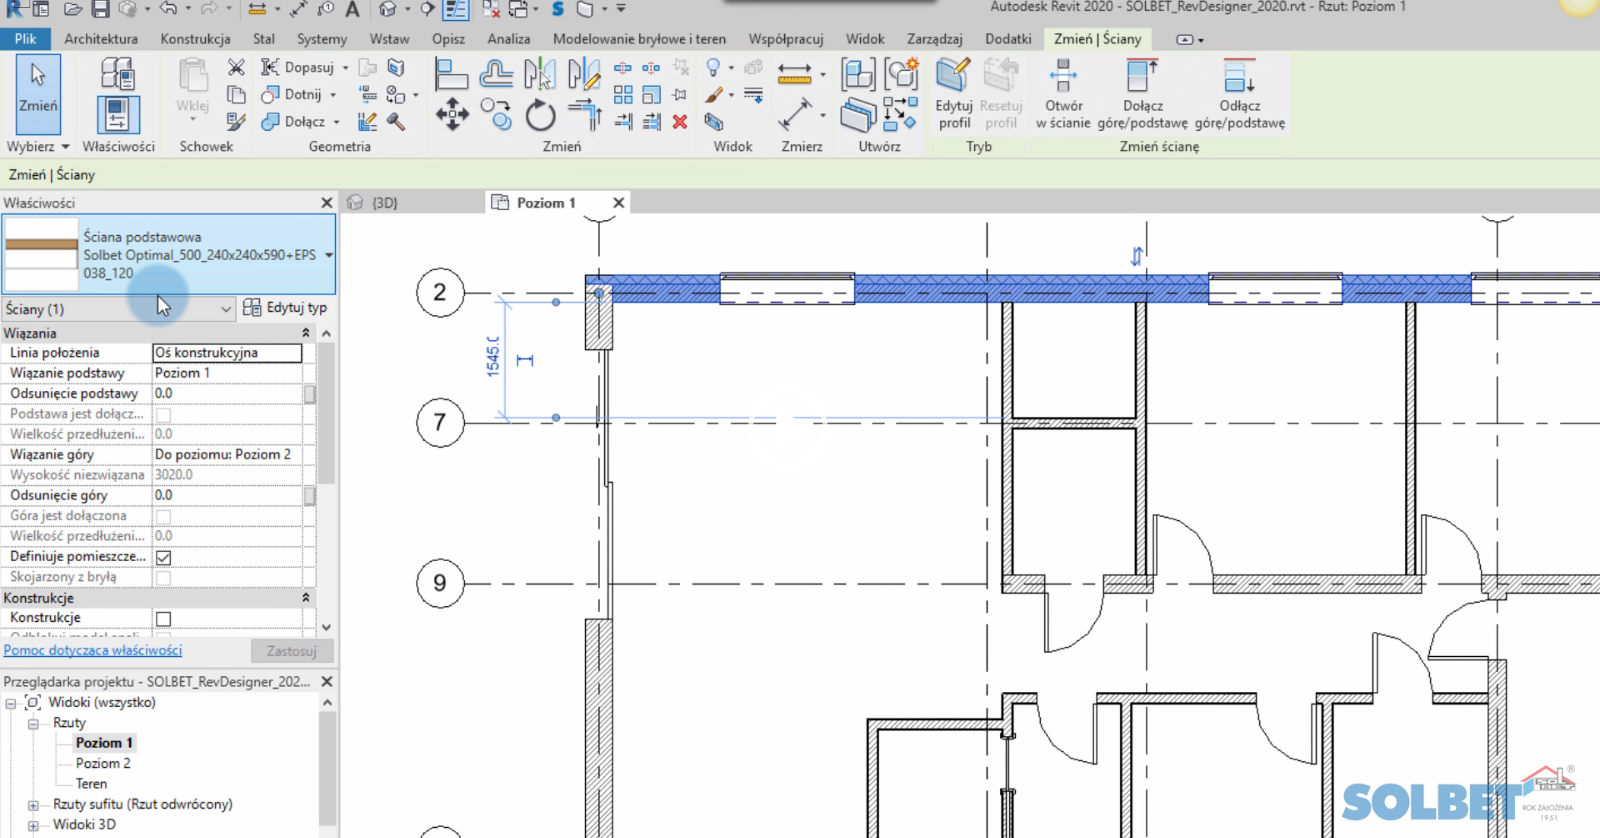Collapse the Wiązania properties section
The image size is (1600, 838).
pos(305,333)
